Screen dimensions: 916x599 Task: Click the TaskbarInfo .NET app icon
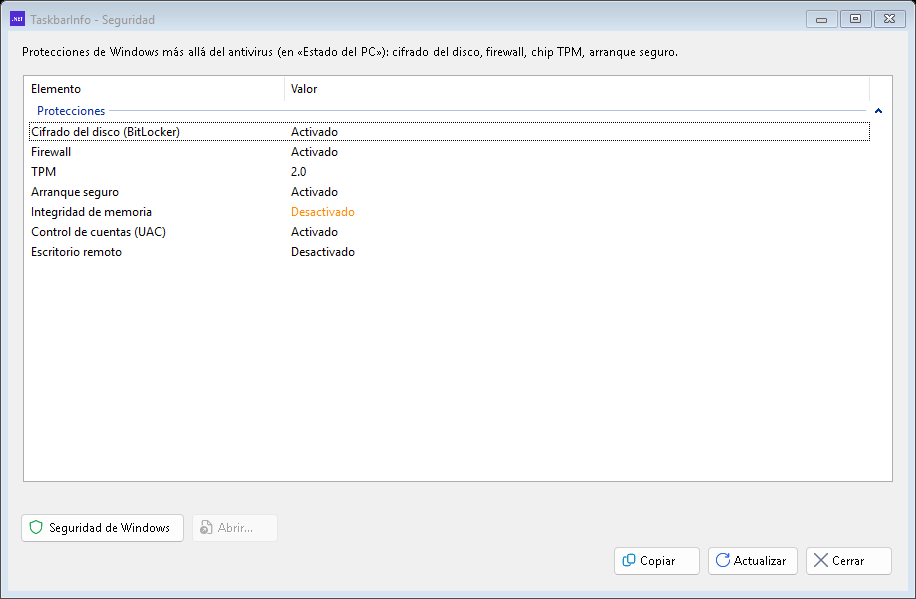pyautogui.click(x=18, y=19)
